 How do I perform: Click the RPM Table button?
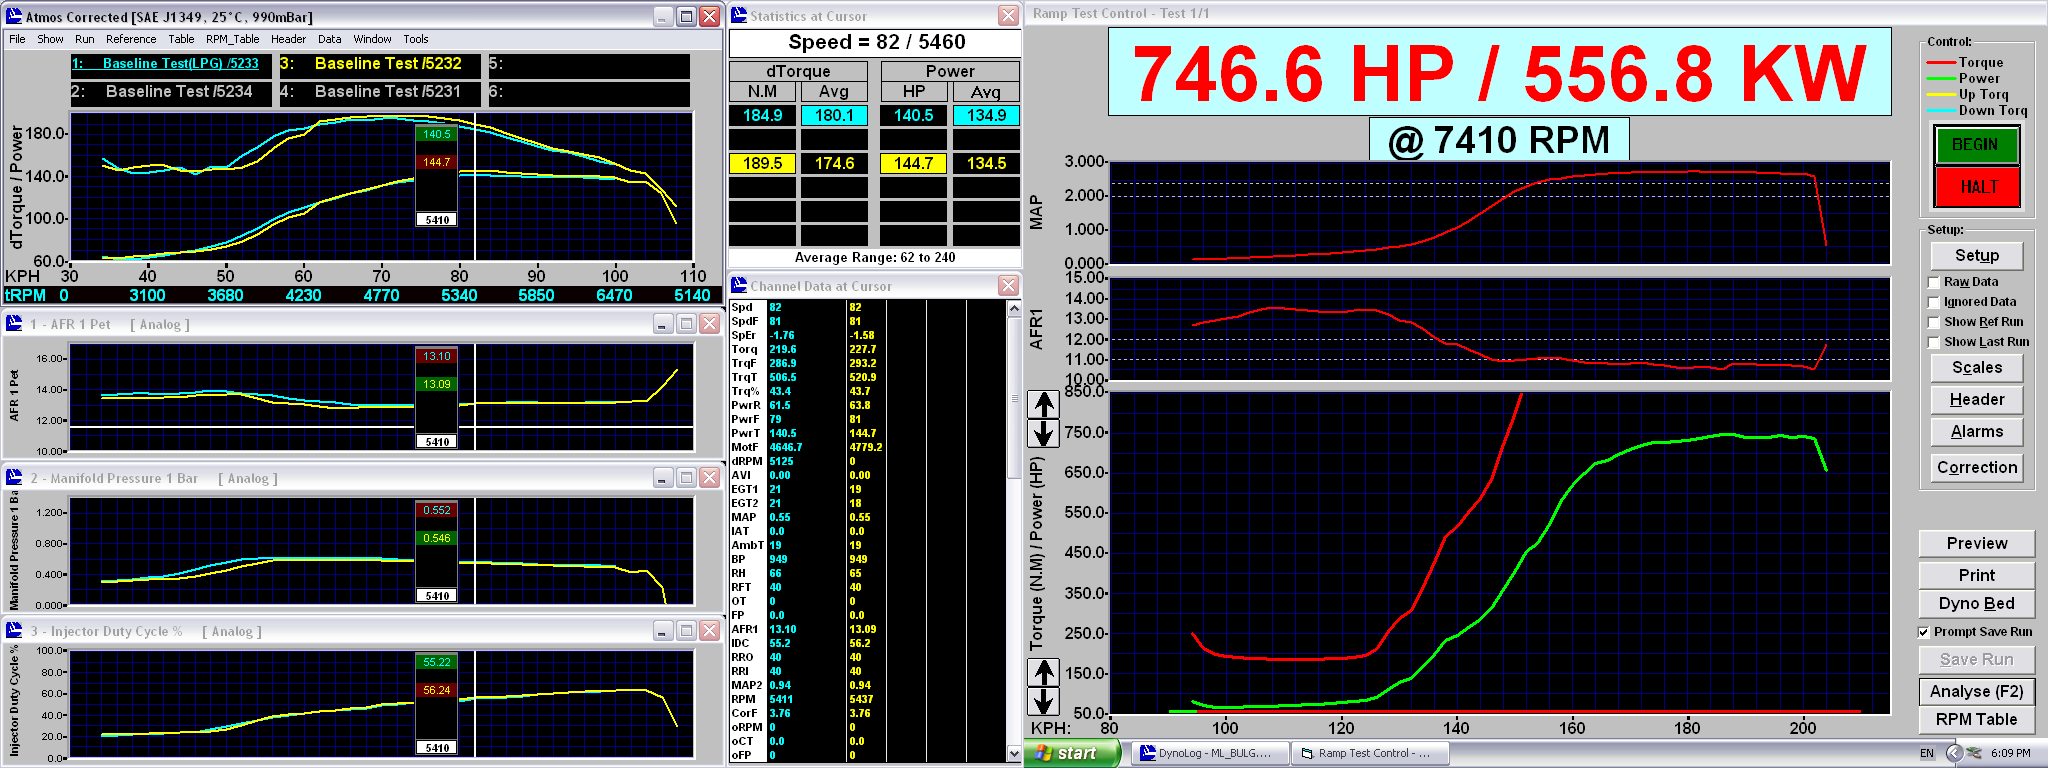(x=1977, y=720)
